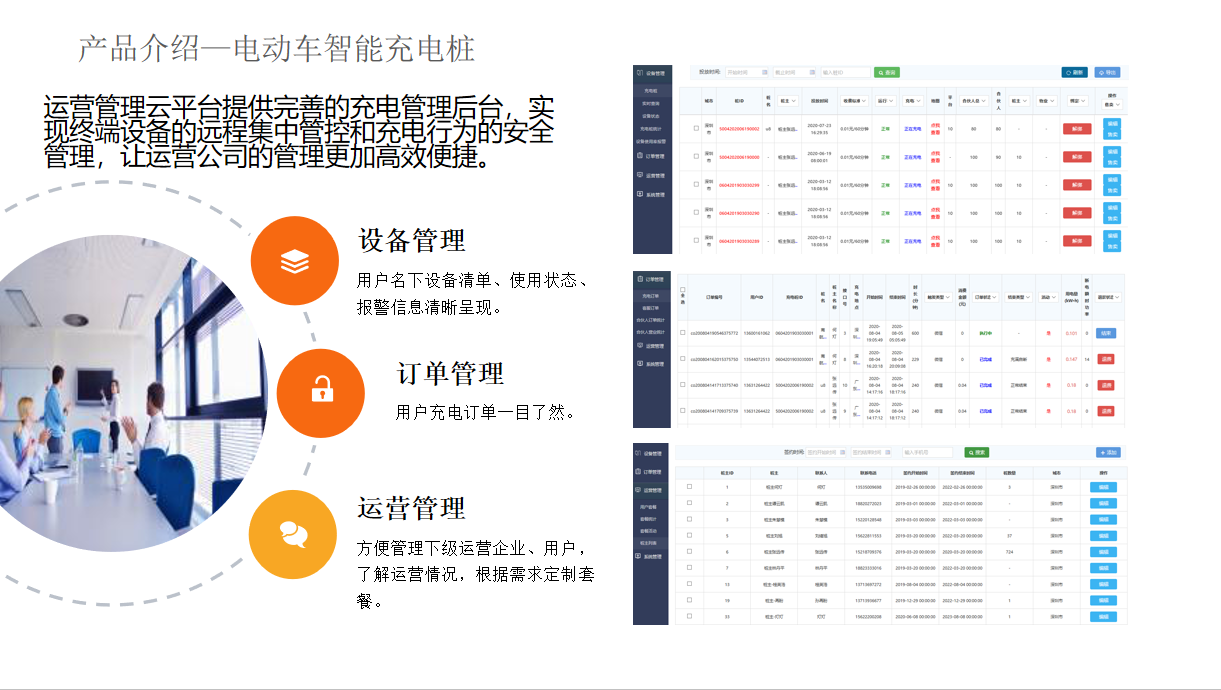Tick the checkbox for pile ID 5004202006190000

tap(696, 157)
